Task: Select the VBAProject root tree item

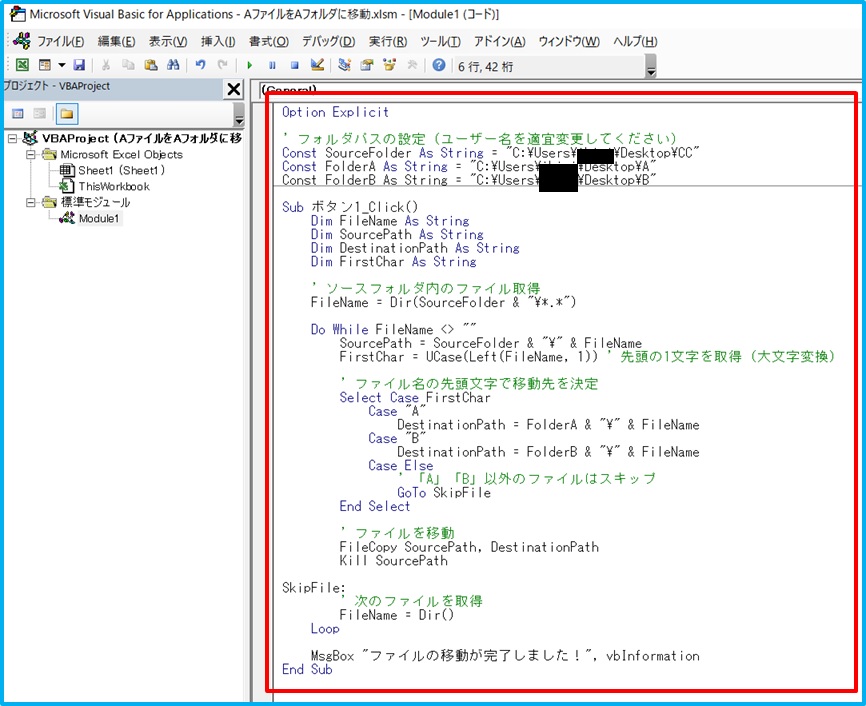Action: [141, 138]
